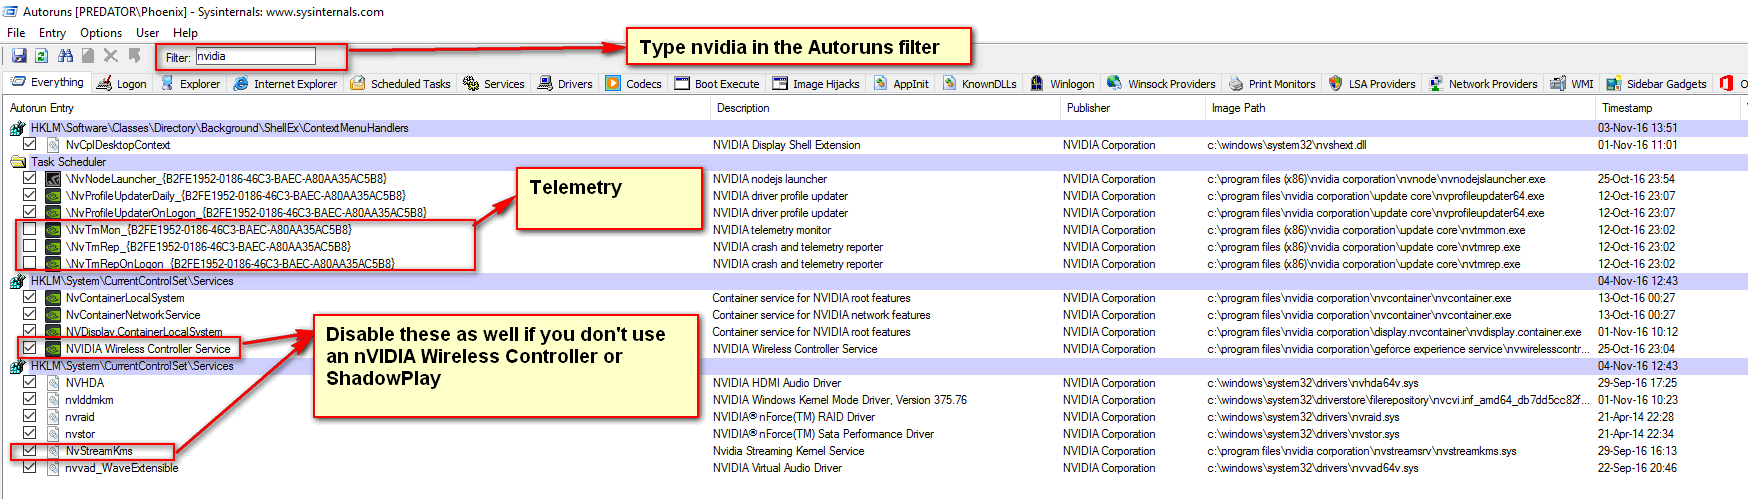Switch to the Winlogon tab
1748x499 pixels.
click(x=1062, y=84)
